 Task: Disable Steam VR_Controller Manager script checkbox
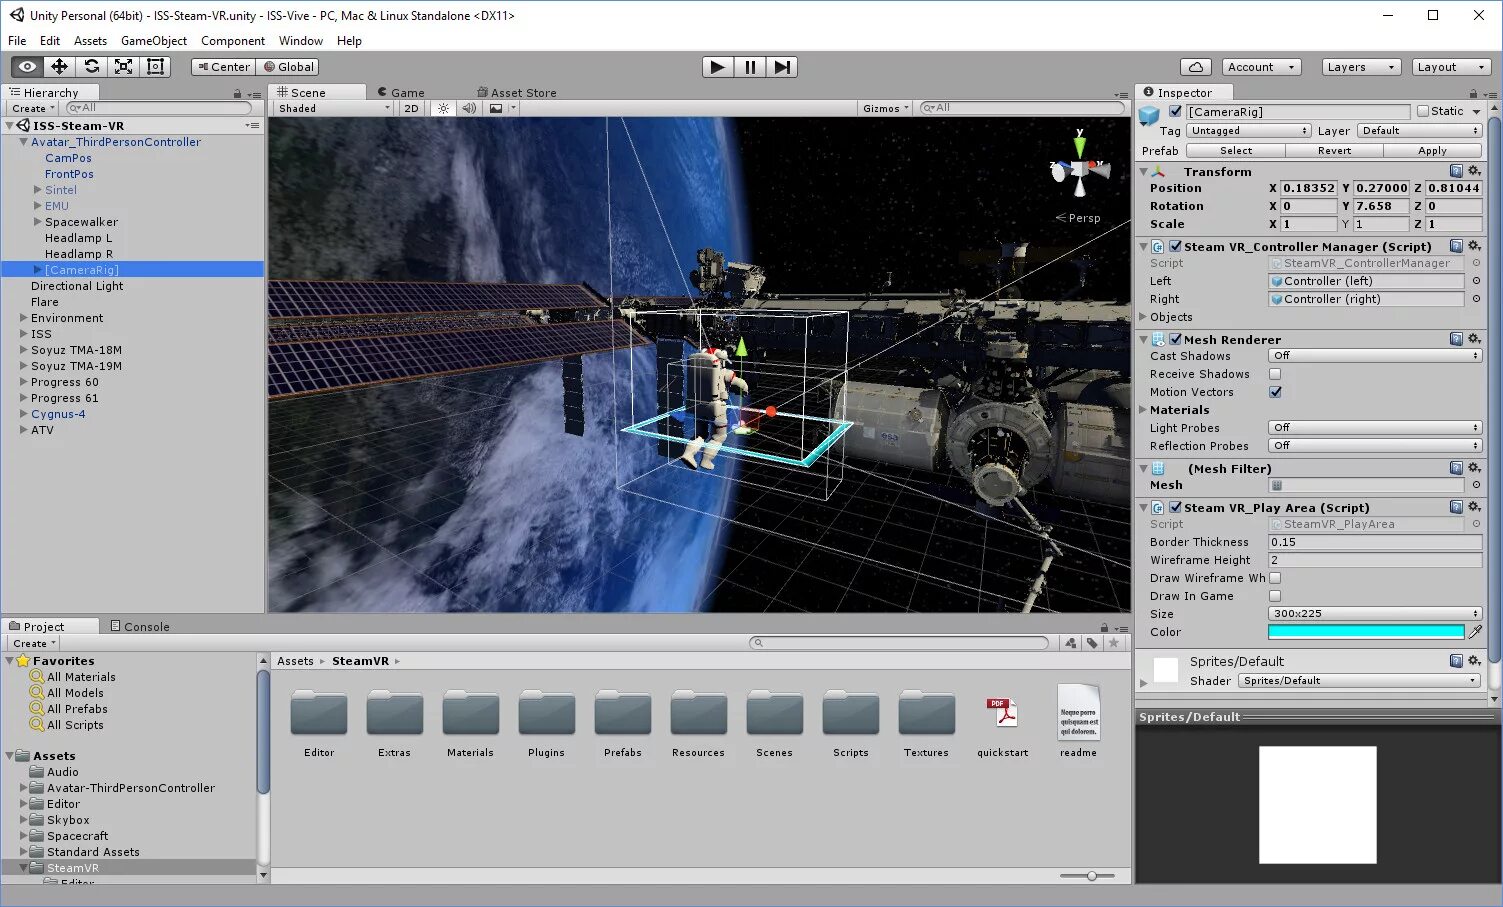(x=1176, y=246)
